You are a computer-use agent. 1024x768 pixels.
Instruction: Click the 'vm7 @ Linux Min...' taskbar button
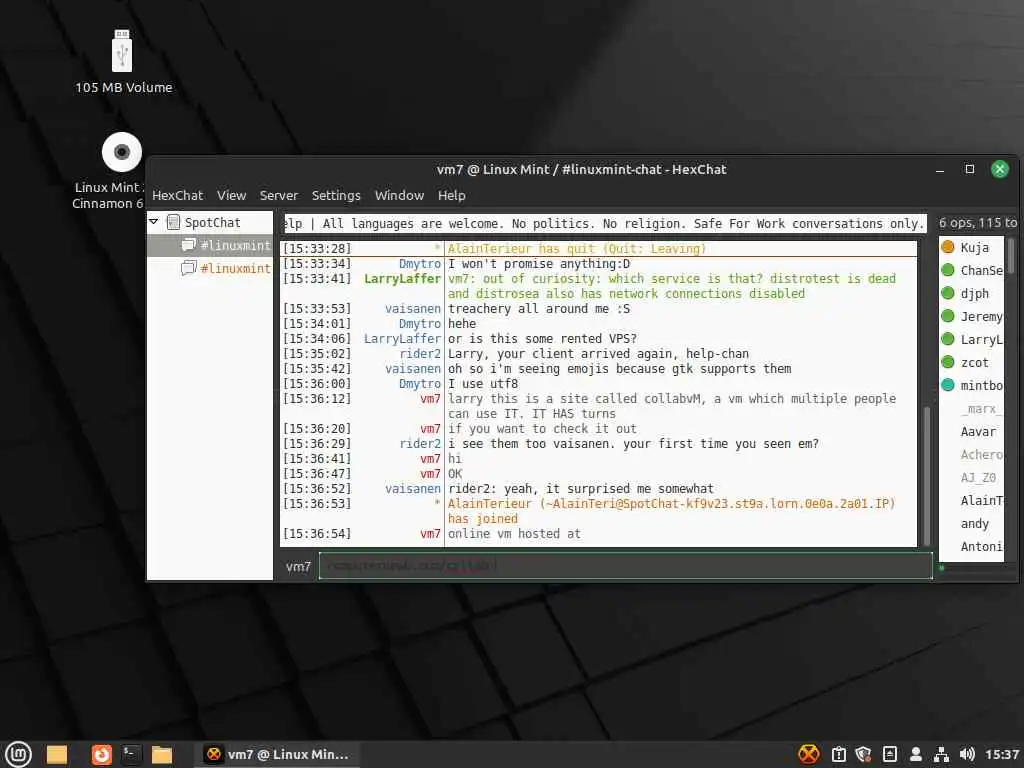[276, 754]
